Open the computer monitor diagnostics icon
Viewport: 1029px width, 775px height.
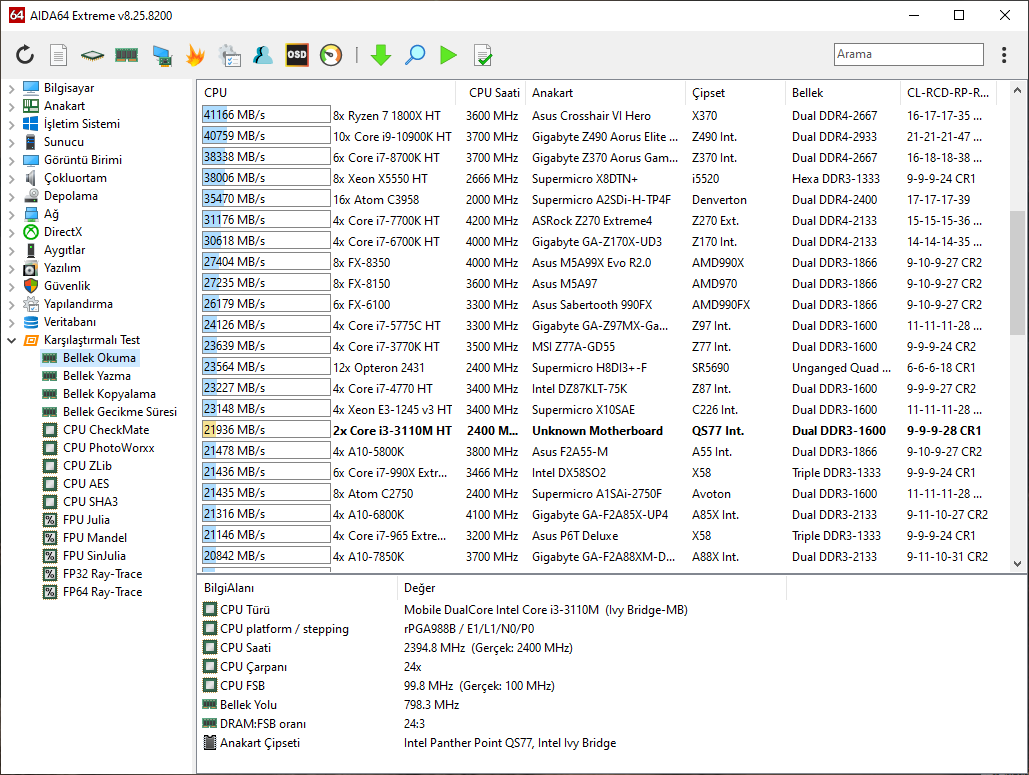(161, 55)
